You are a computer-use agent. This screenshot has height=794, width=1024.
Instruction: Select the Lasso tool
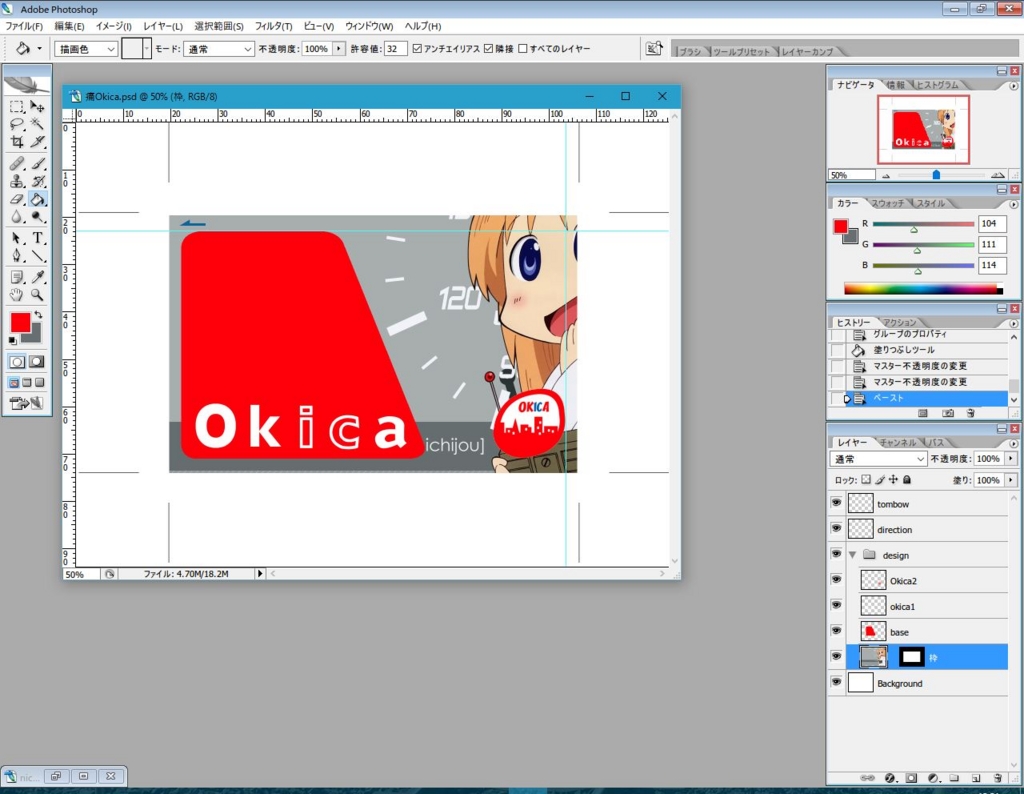pyautogui.click(x=17, y=124)
